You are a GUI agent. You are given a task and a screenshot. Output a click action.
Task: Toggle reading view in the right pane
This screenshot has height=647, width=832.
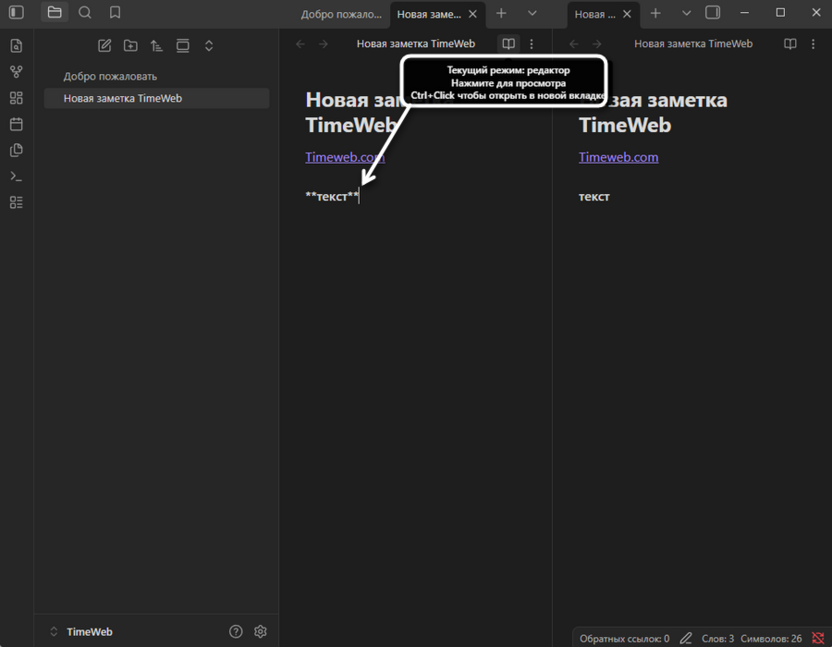pos(790,44)
